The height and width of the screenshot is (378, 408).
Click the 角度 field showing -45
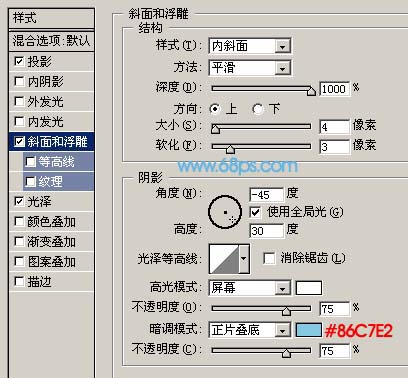click(x=266, y=195)
